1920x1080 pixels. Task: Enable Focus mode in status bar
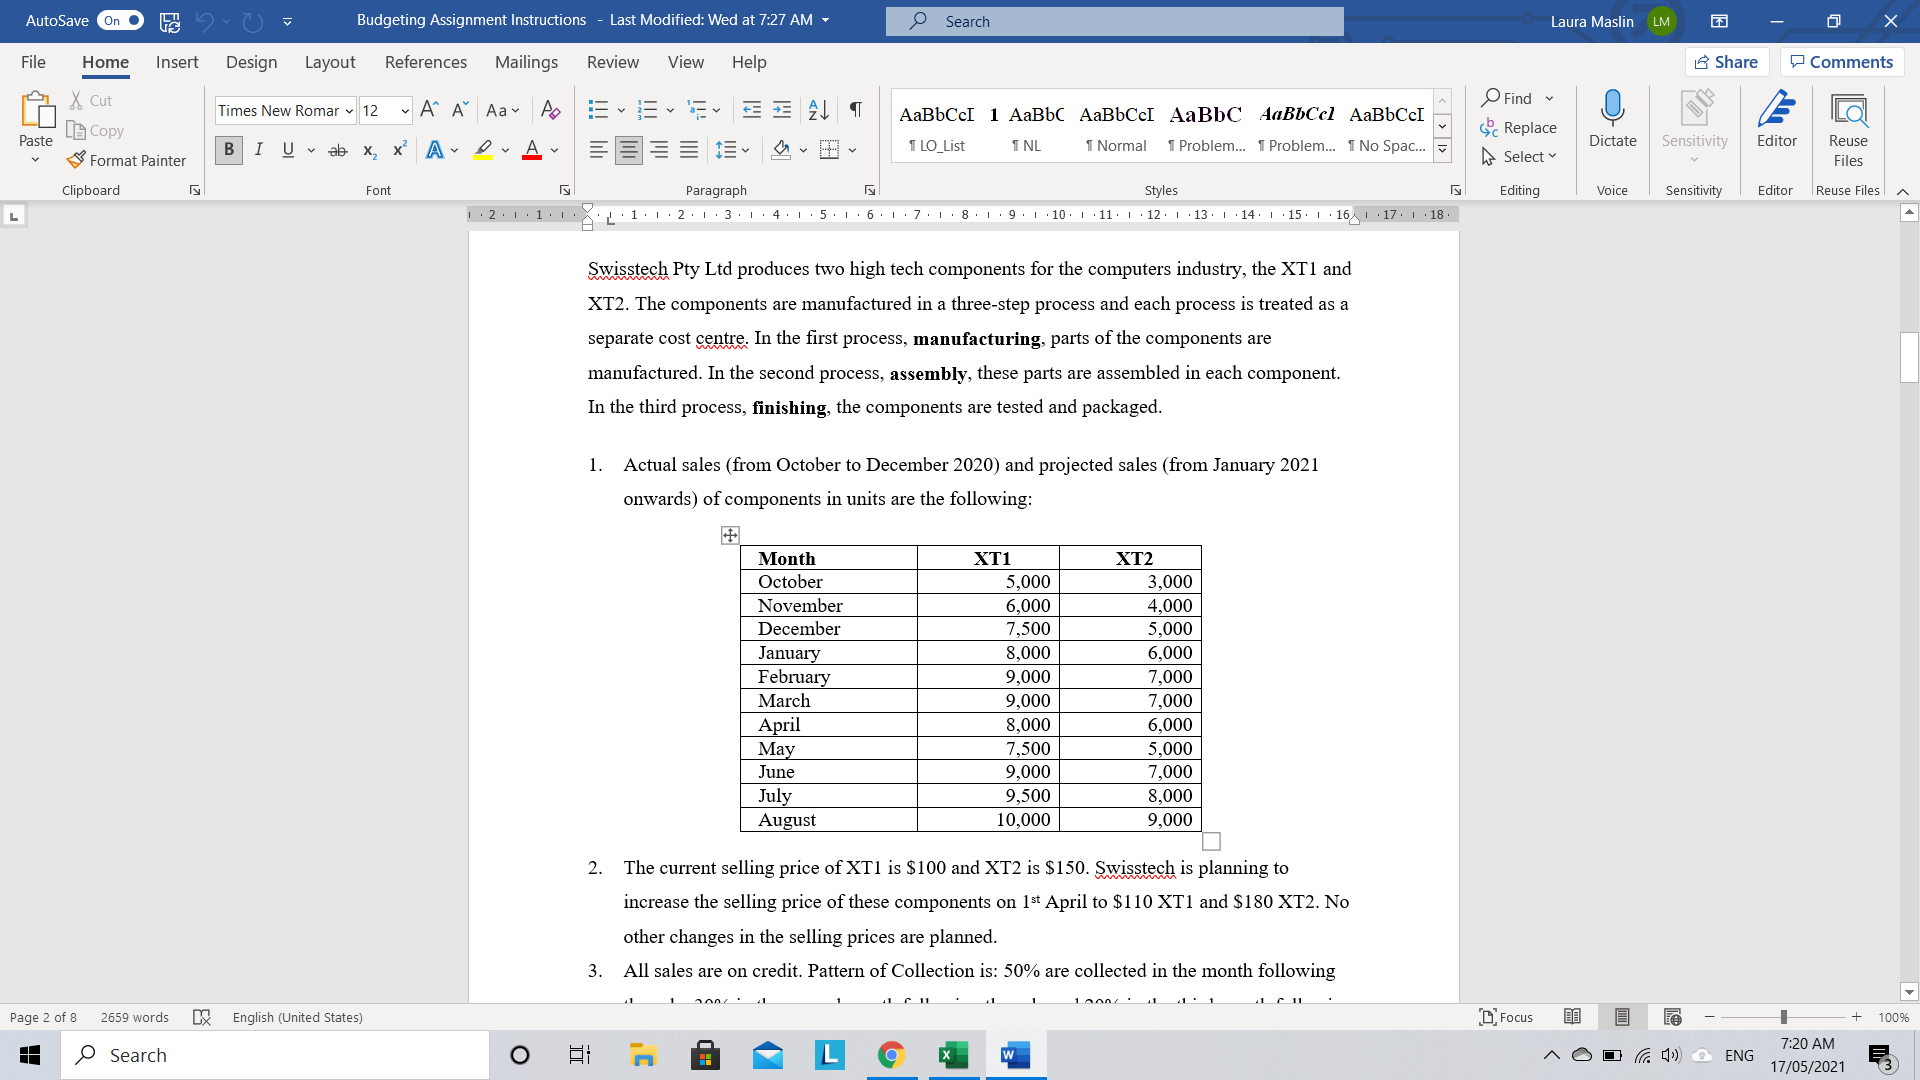point(1506,1017)
